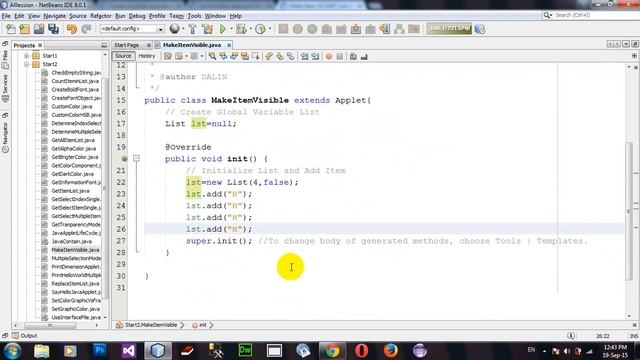Screen dimensions: 640x360
Task: Select CustomColor.java in project tree
Action: coord(71,106)
